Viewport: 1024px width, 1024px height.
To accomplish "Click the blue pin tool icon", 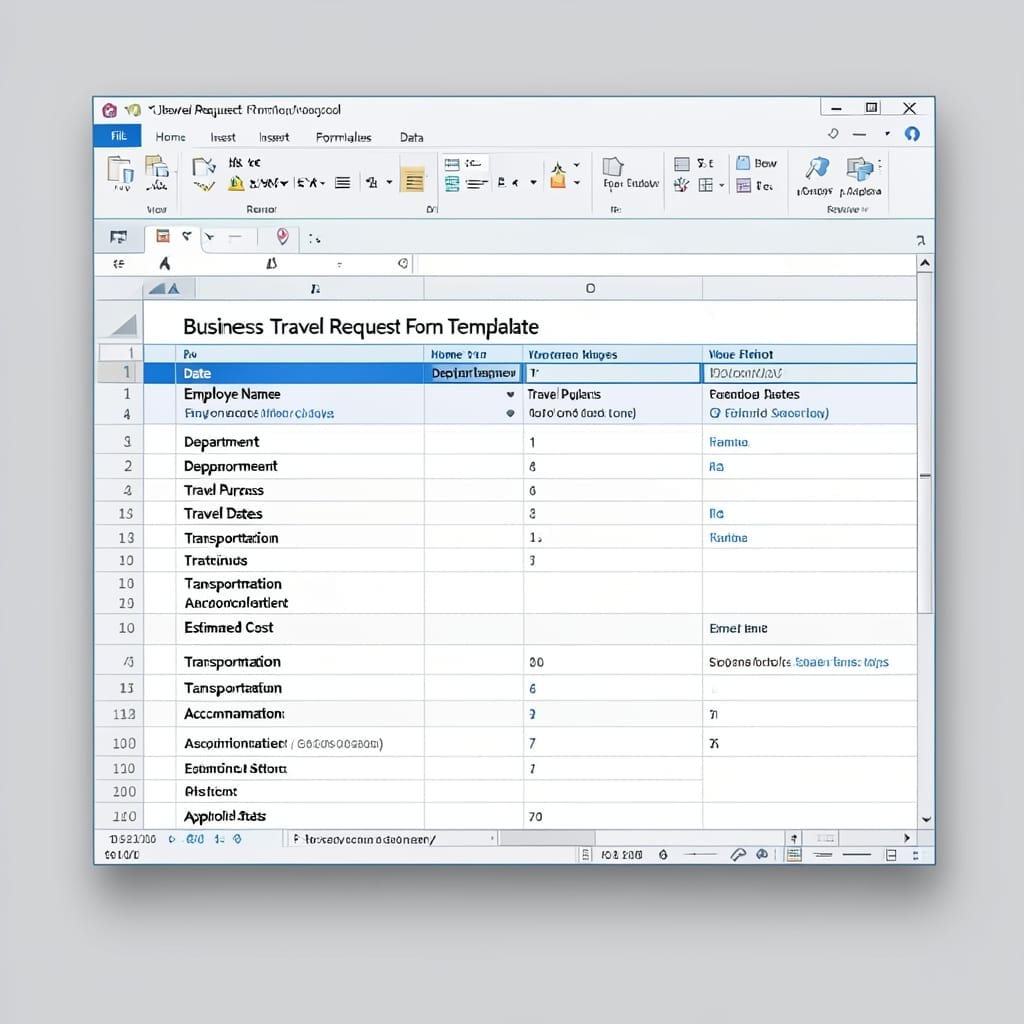I will [816, 168].
